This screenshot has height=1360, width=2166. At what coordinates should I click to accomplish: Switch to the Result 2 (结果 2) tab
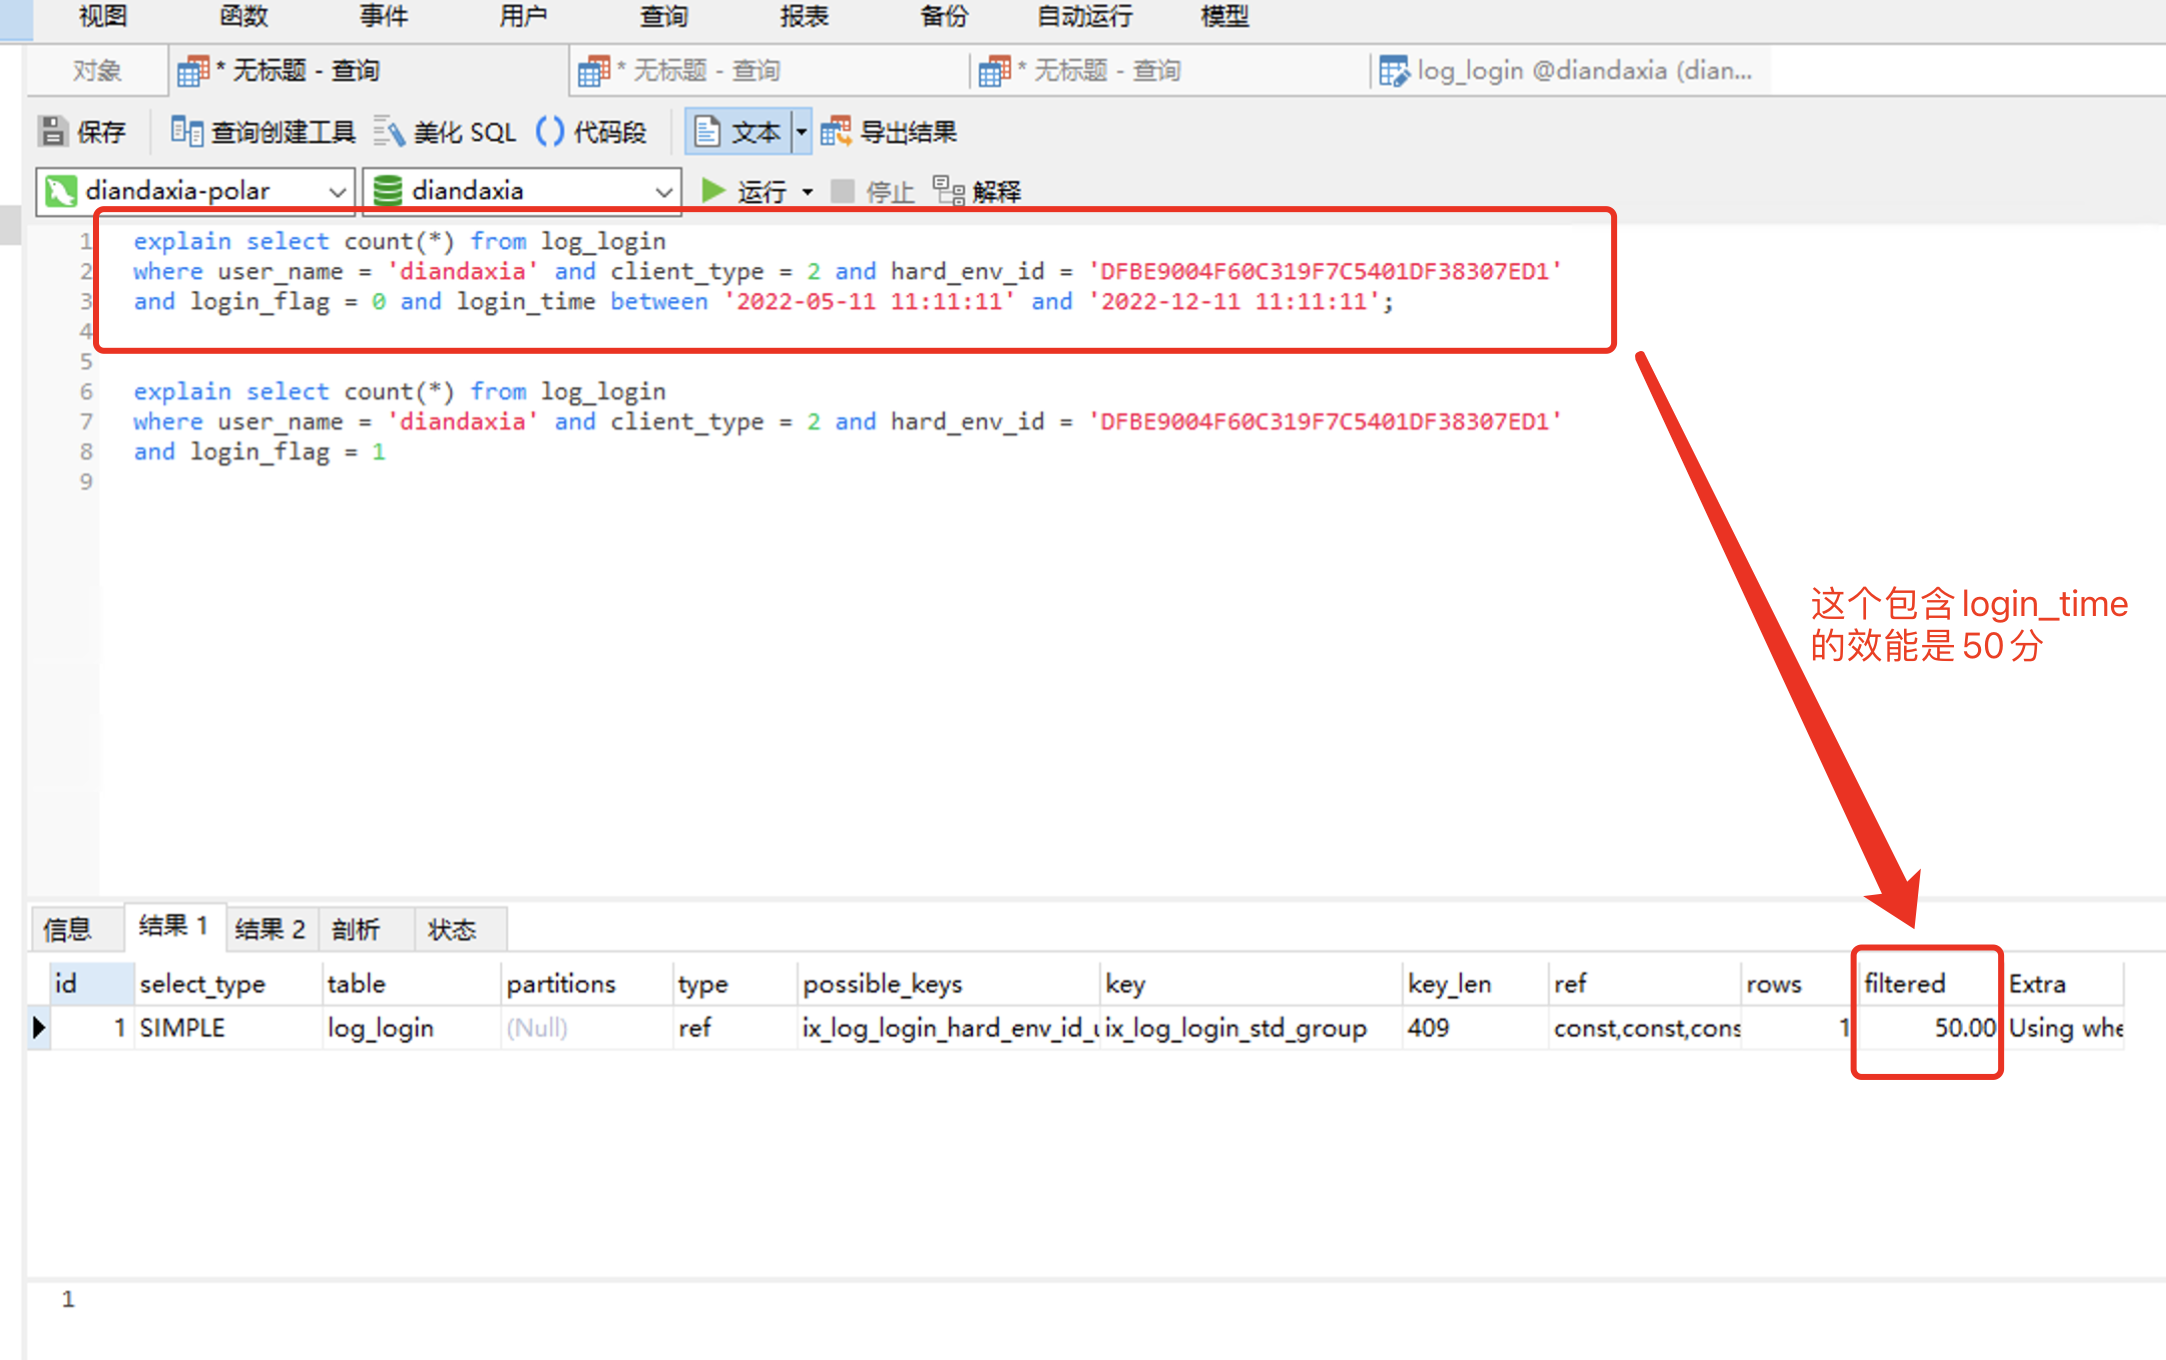(x=270, y=929)
